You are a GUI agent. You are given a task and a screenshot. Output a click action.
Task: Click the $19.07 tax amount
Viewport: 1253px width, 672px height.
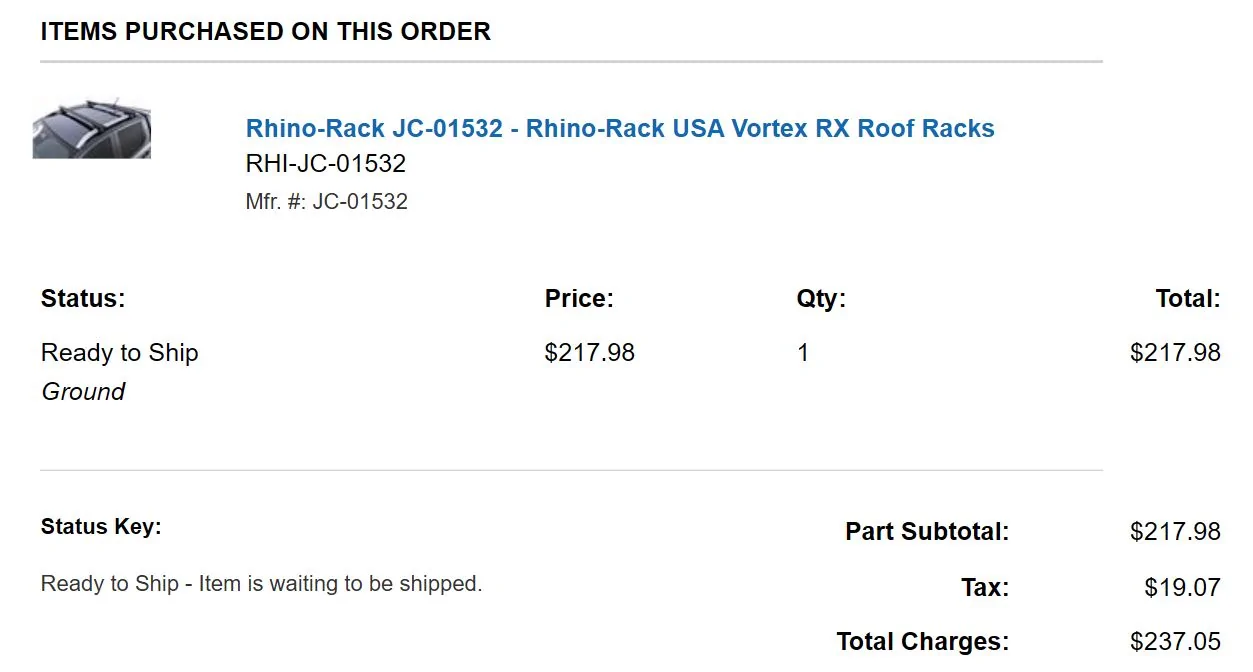pos(1183,587)
